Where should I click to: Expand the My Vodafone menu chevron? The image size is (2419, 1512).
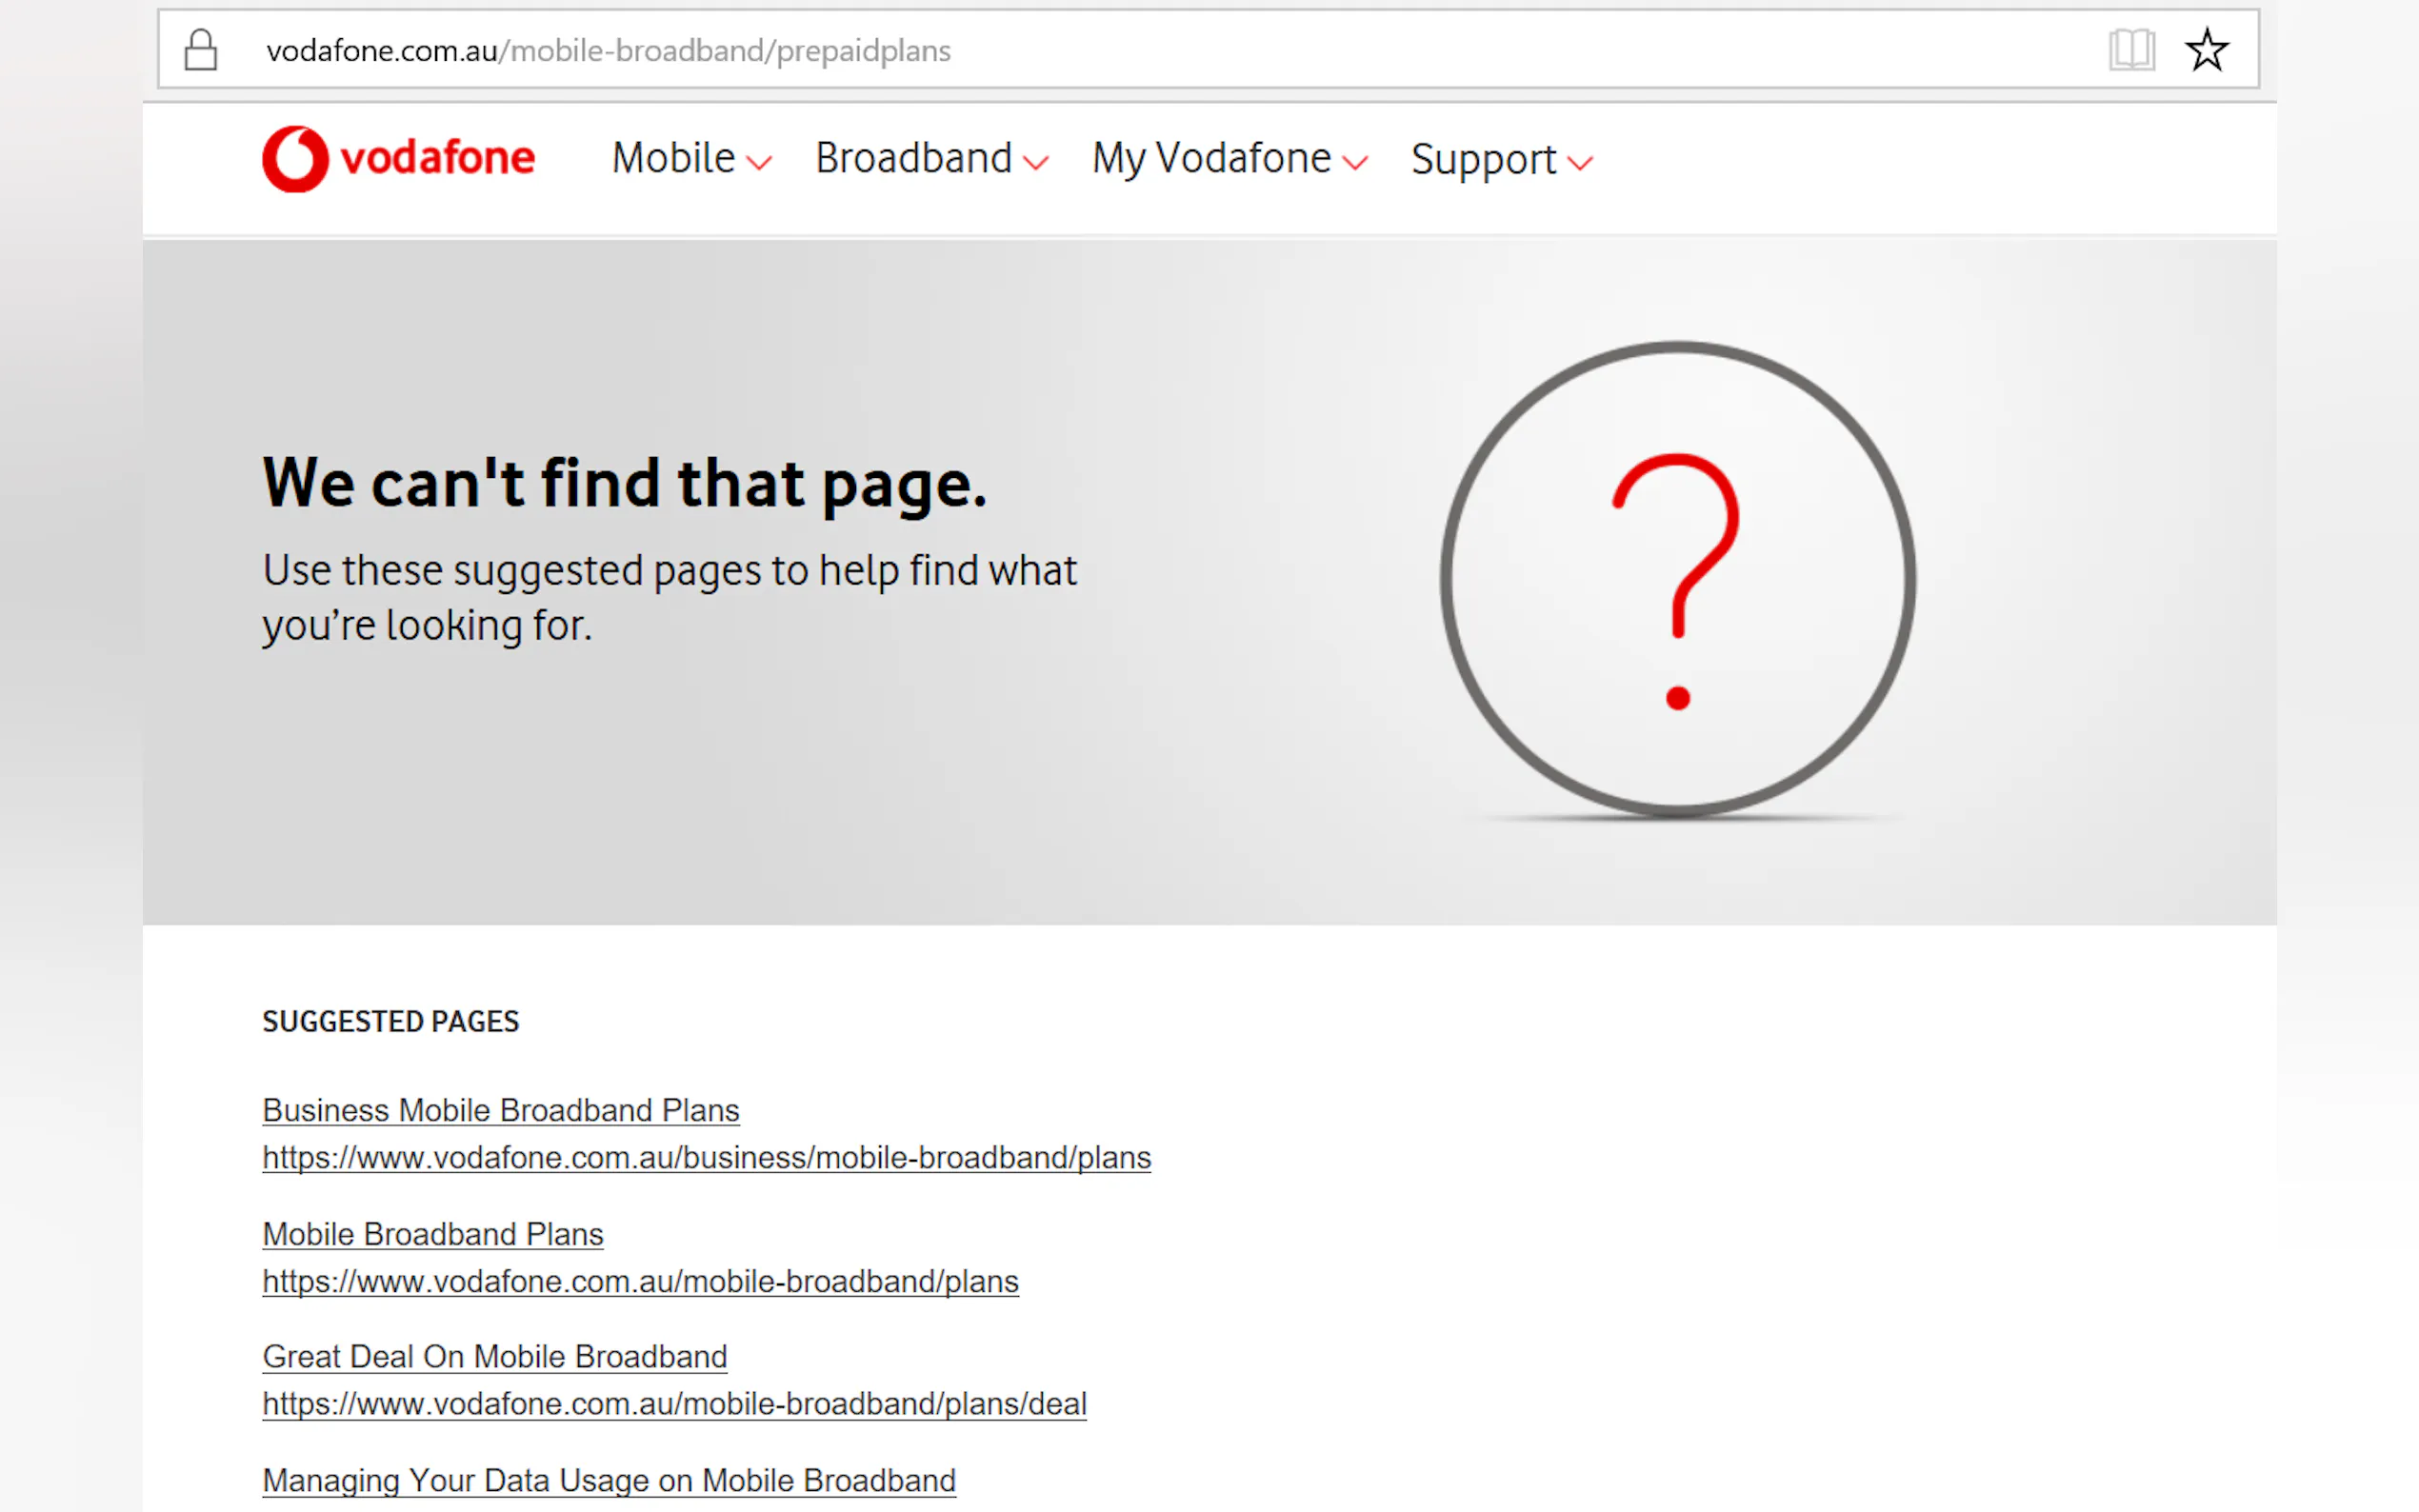[x=1355, y=163]
